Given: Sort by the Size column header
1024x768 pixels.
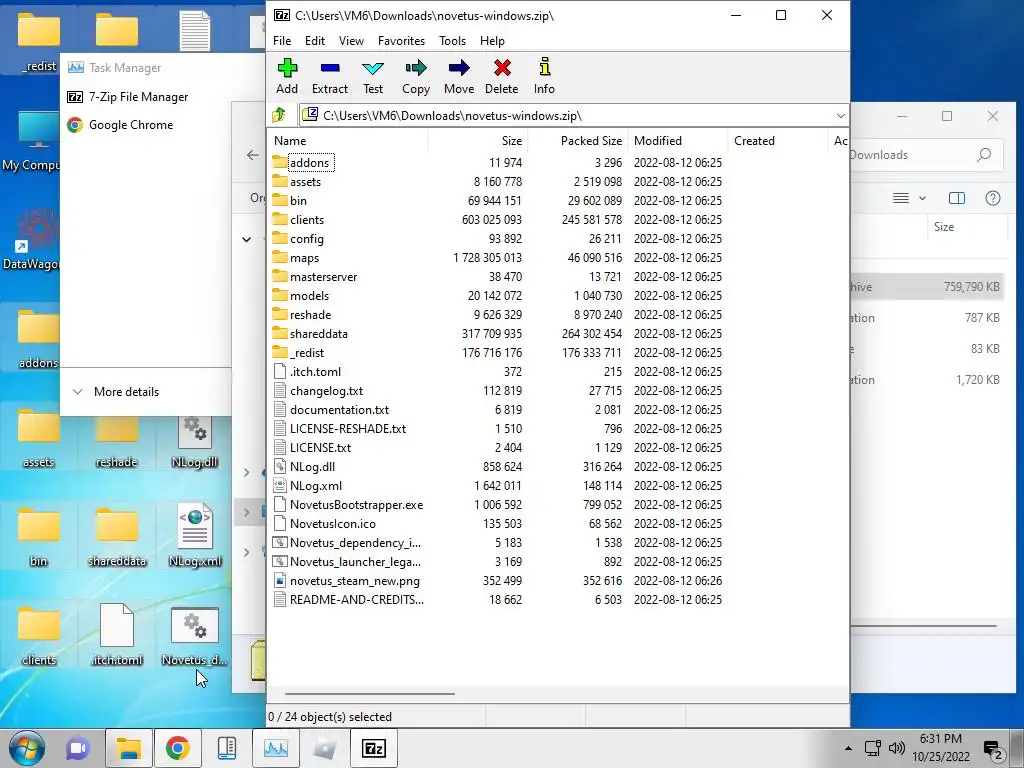Looking at the screenshot, I should point(478,140).
